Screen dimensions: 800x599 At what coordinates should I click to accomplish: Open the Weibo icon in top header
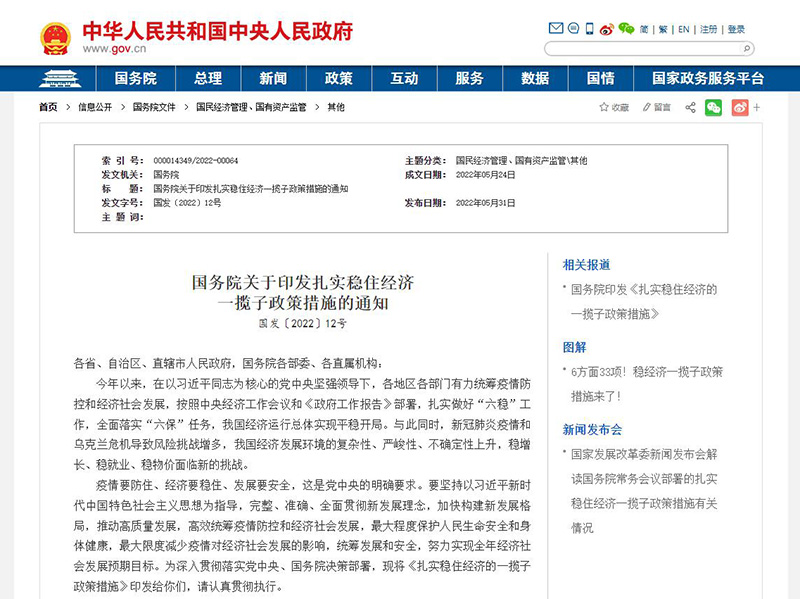pyautogui.click(x=607, y=29)
